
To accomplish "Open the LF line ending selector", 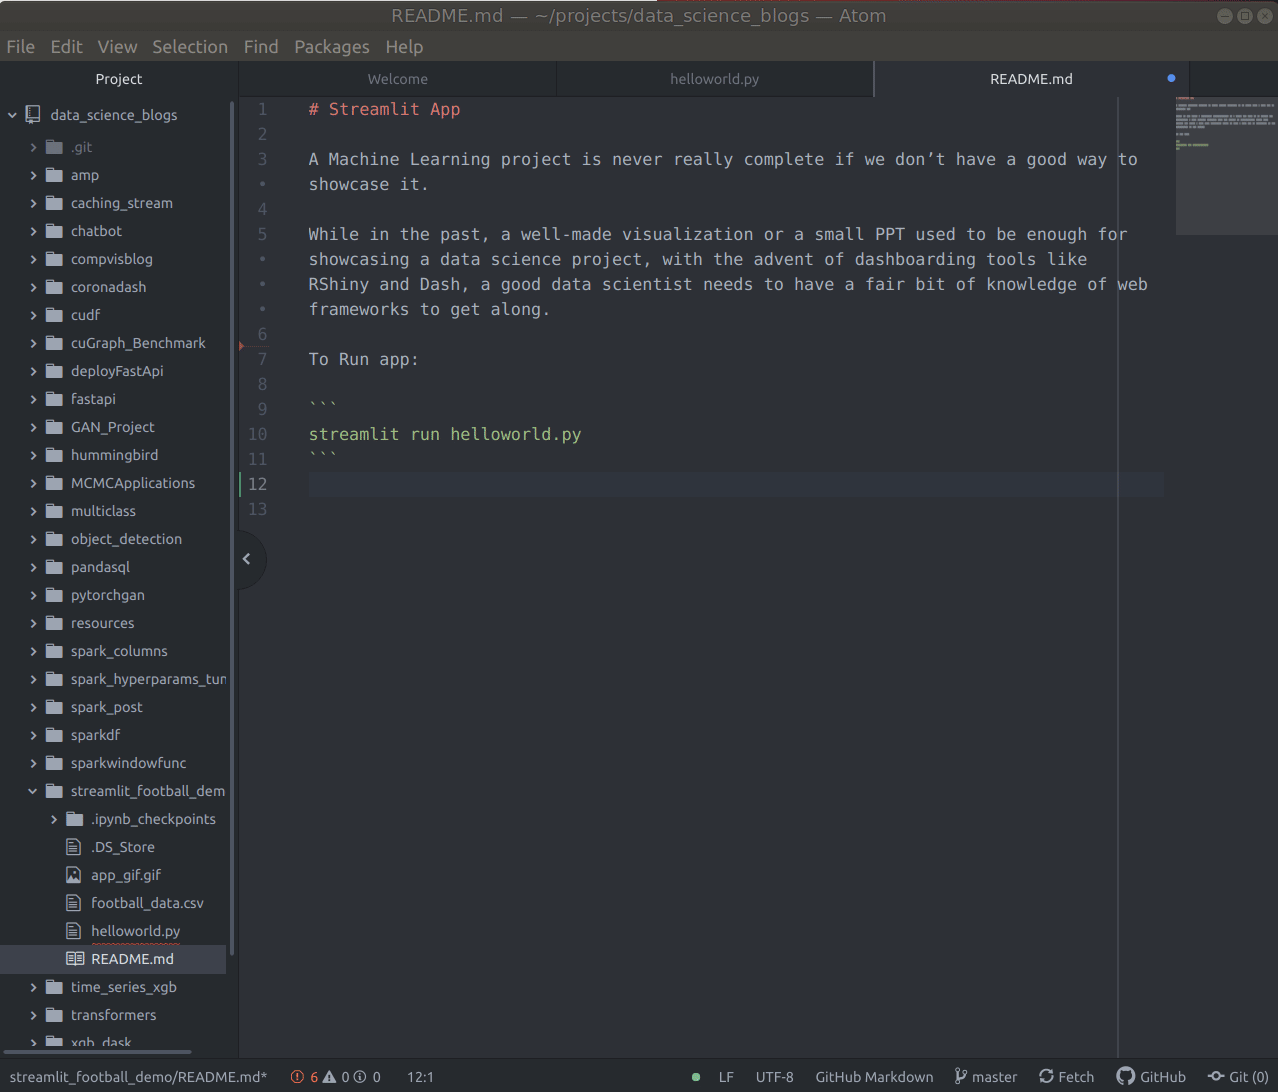I will pyautogui.click(x=726, y=1077).
